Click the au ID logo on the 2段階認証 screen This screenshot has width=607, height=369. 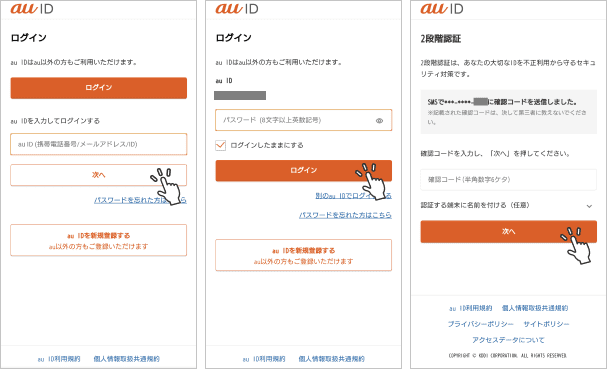click(x=442, y=9)
